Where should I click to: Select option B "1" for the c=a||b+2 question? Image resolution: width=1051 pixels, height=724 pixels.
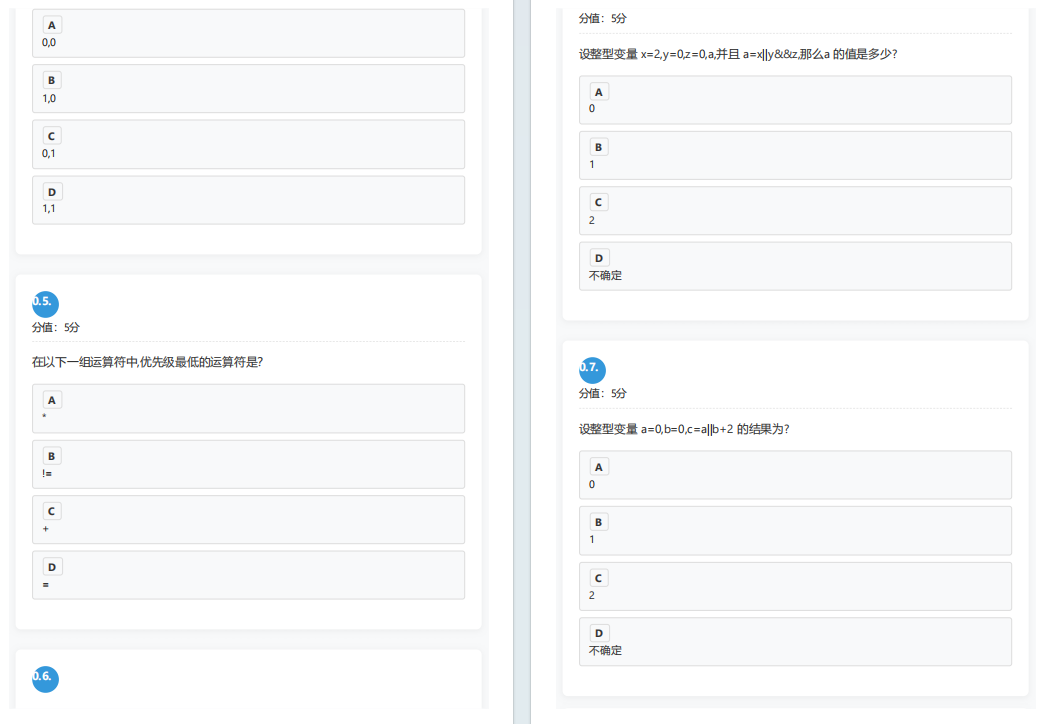(795, 530)
